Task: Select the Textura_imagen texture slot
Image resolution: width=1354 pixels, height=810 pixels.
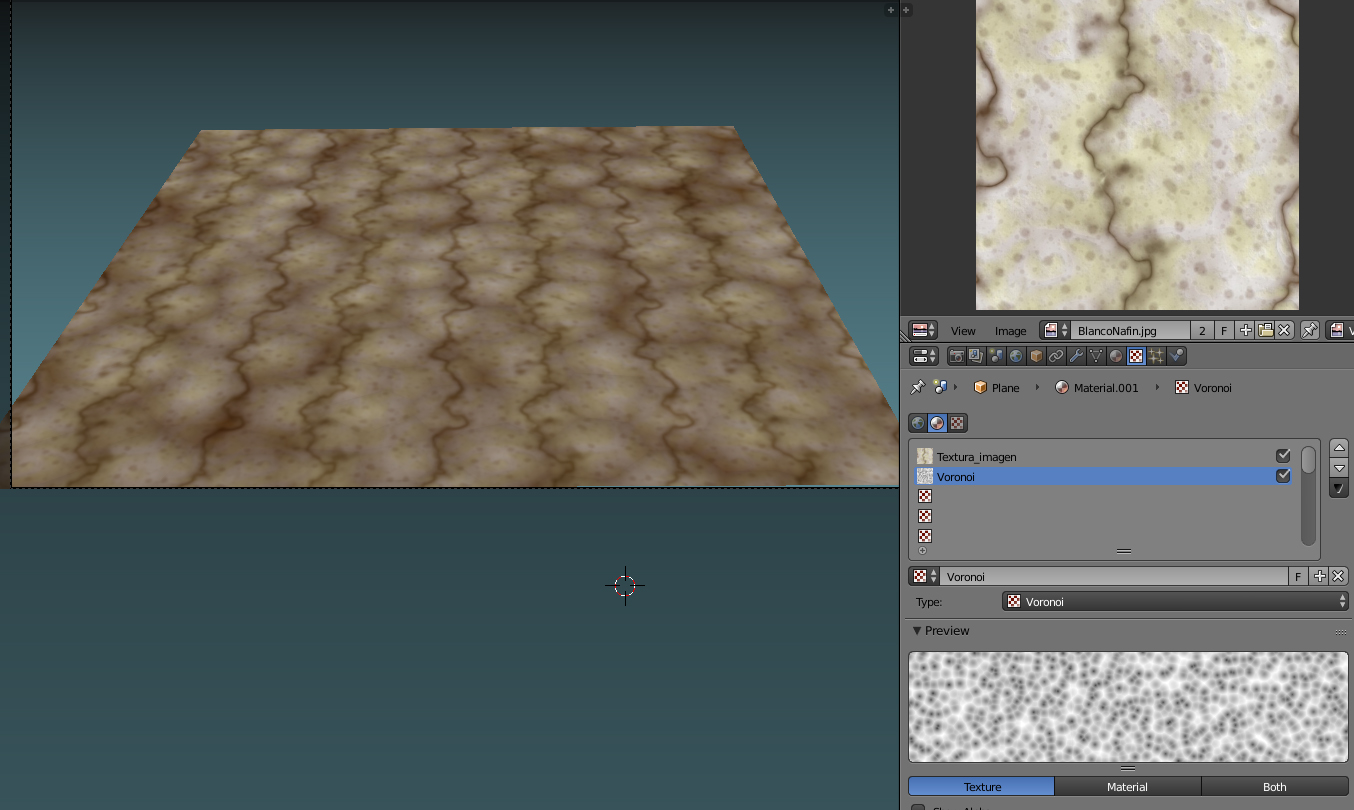Action: 1104,456
